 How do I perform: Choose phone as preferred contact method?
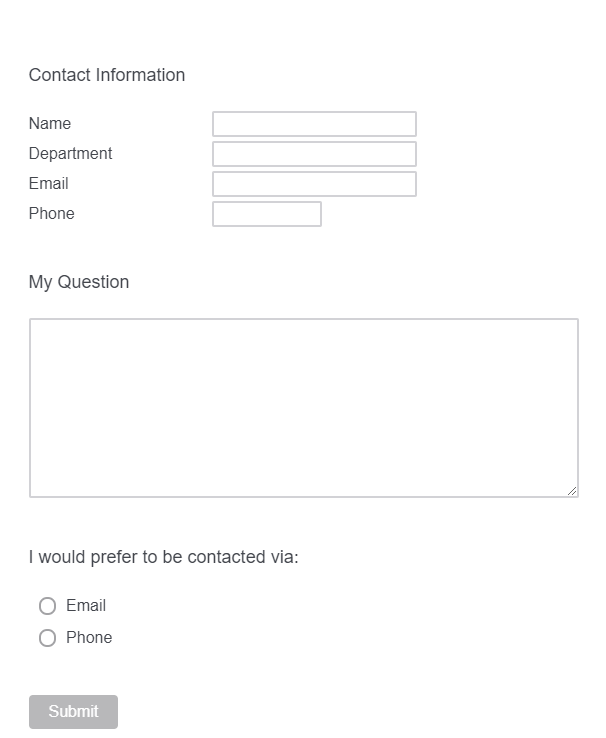point(47,638)
